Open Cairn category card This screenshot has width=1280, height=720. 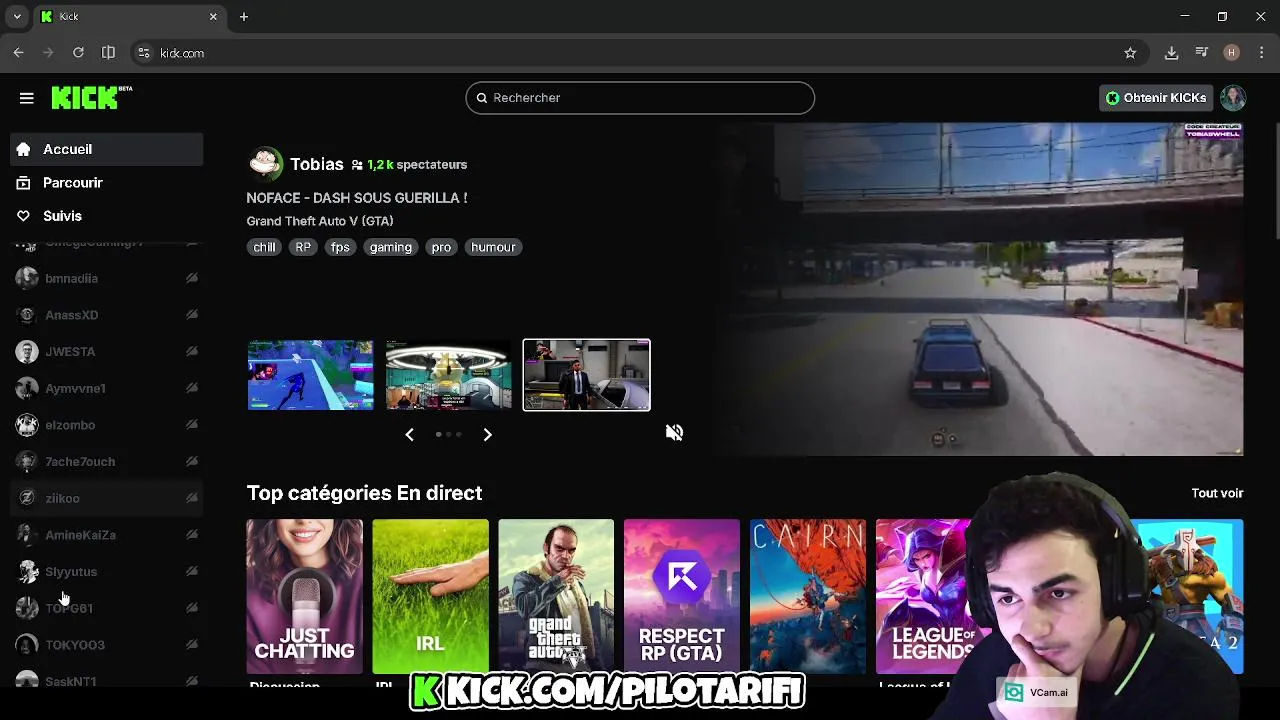(x=808, y=596)
